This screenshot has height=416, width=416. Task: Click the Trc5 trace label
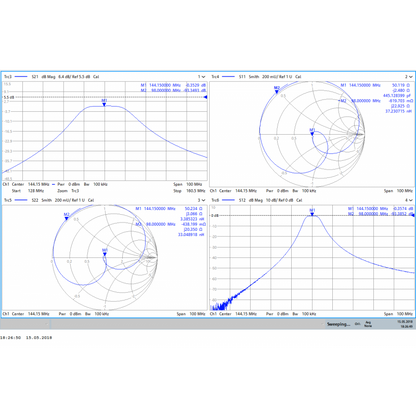coord(8,200)
